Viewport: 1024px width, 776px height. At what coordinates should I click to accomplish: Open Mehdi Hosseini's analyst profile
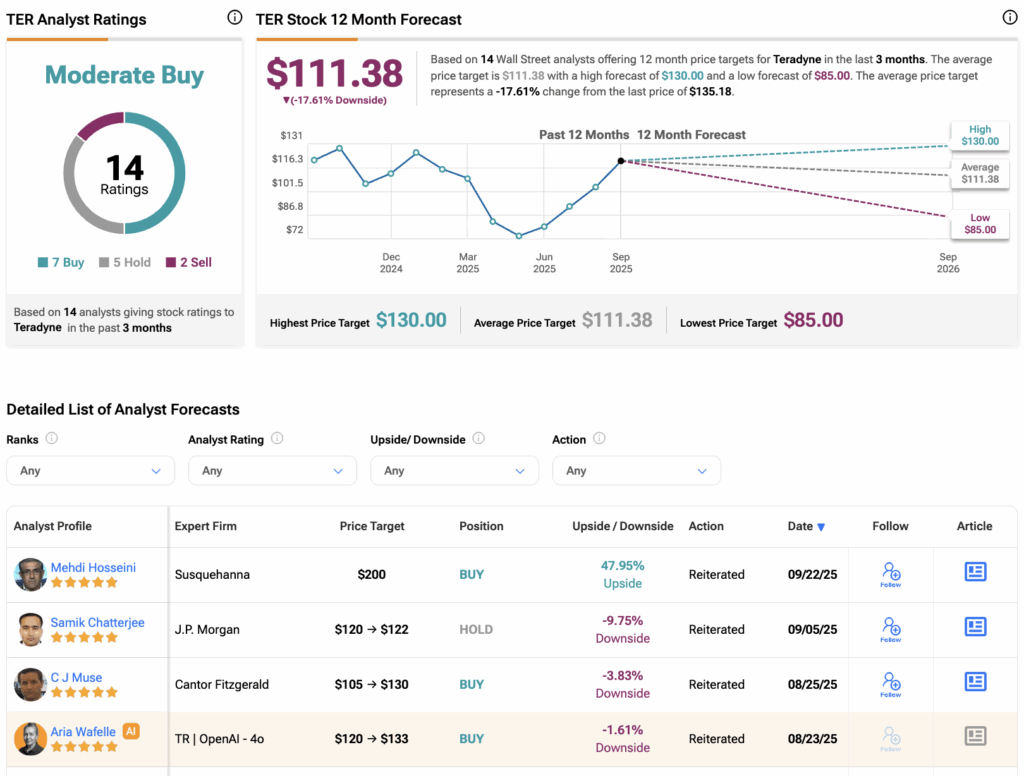pos(93,567)
